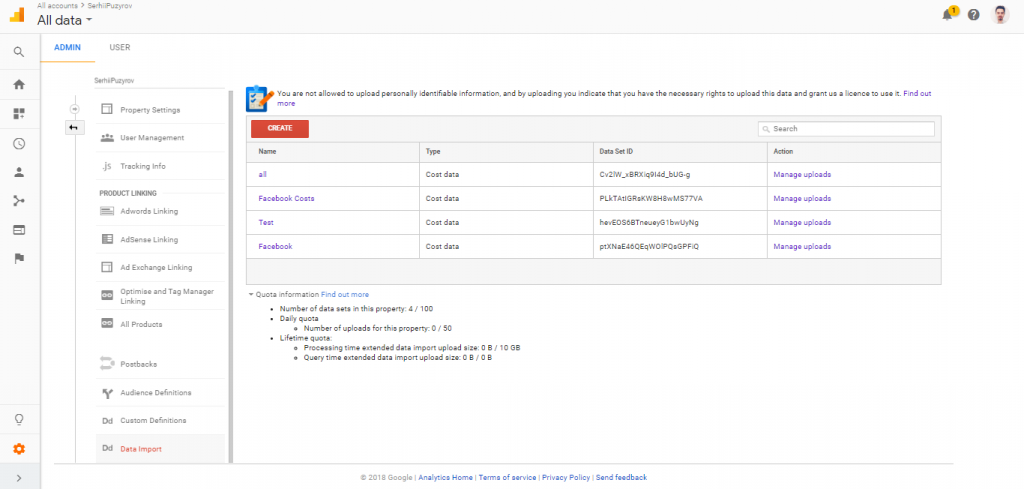Image resolution: width=1024 pixels, height=489 pixels.
Task: Click the Audience Definitions fork icon
Action: pos(107,393)
